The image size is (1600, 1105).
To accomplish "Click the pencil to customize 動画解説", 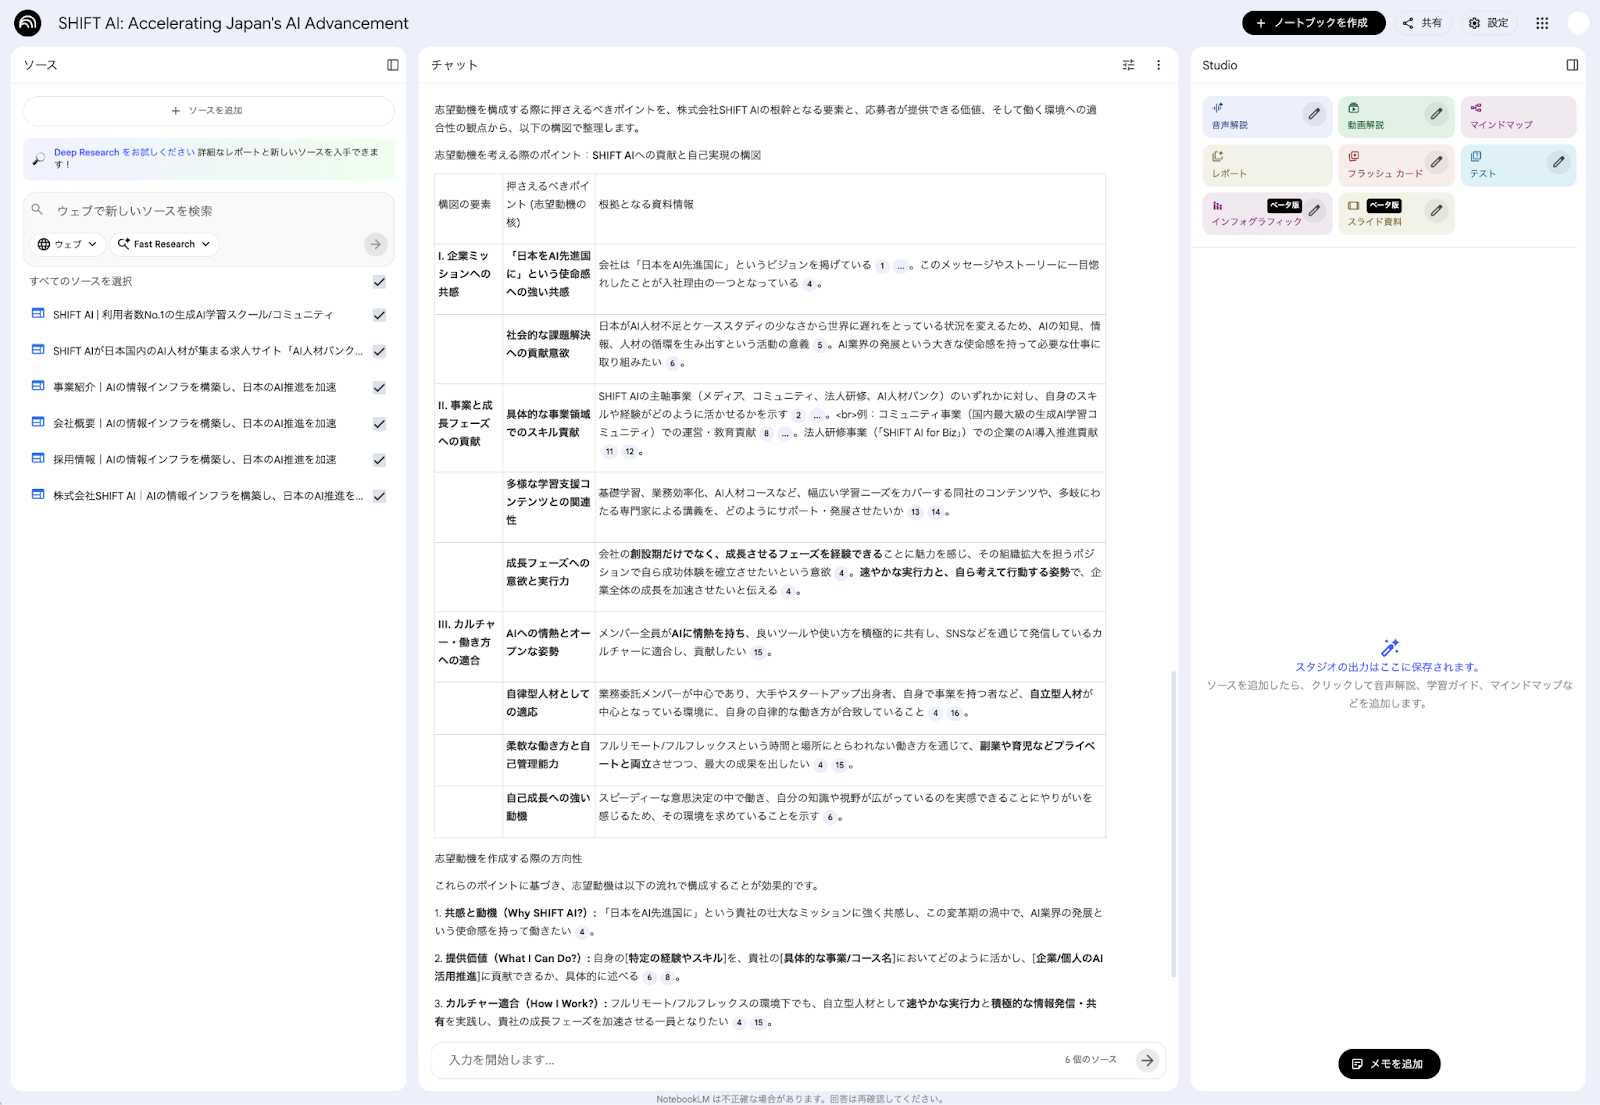I will 1437,113.
